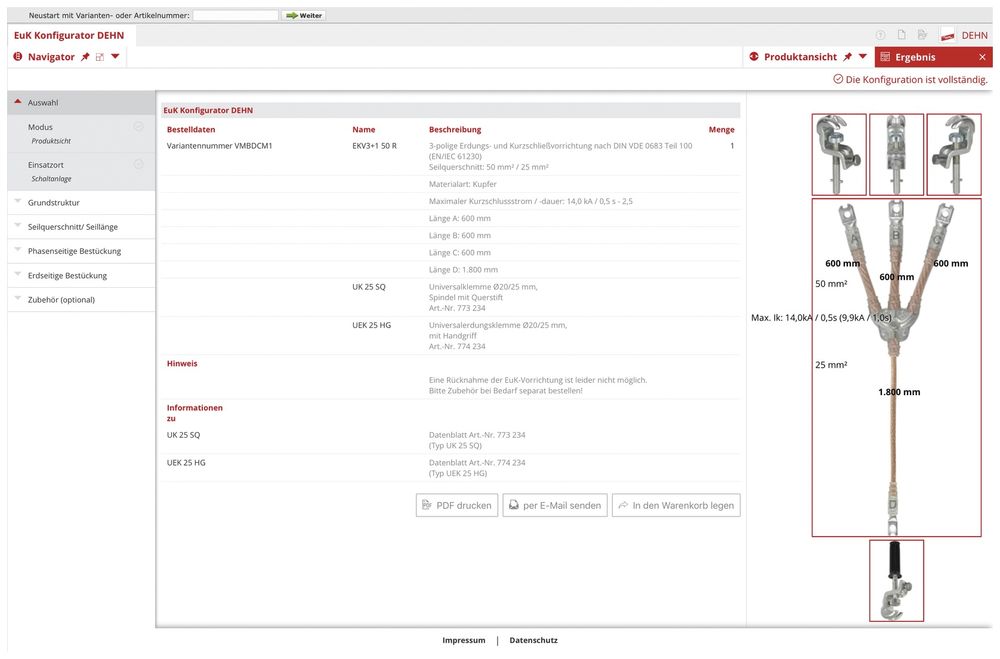The width and height of the screenshot is (1000, 659).
Task: Click the Navigator window layout icon
Action: point(100,57)
